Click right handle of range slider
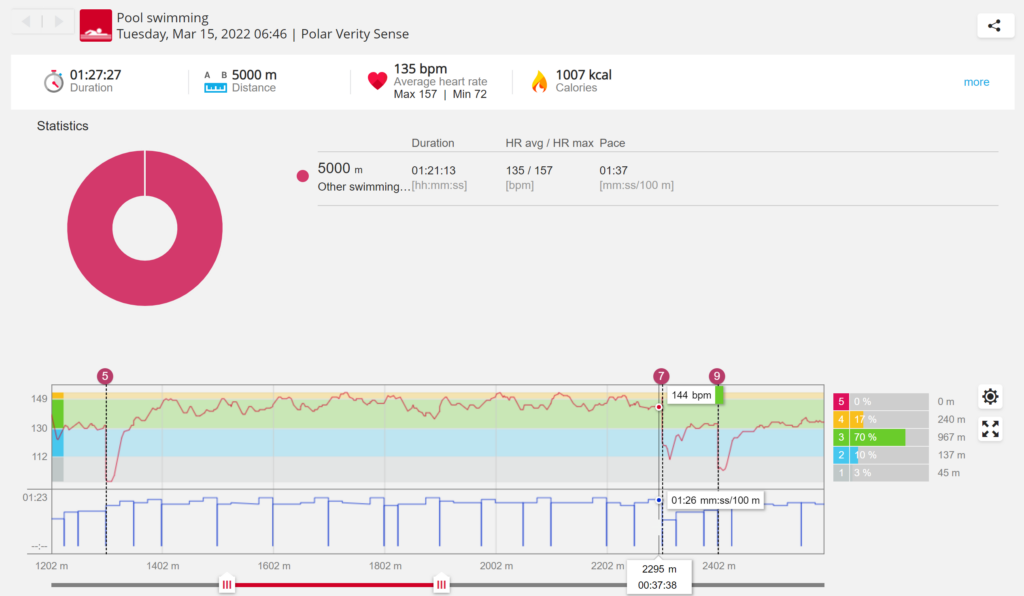 [x=440, y=585]
